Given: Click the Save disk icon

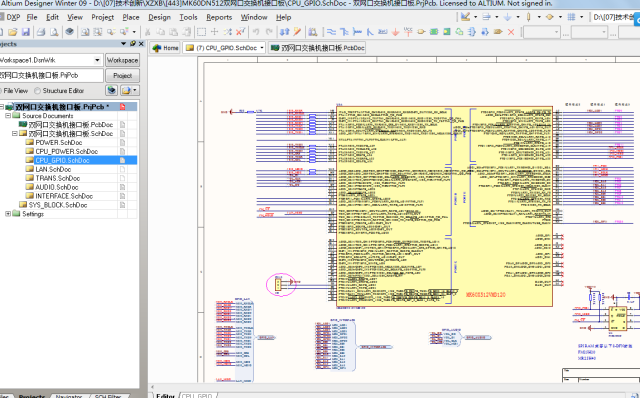Looking at the screenshot, I should (x=26, y=32).
